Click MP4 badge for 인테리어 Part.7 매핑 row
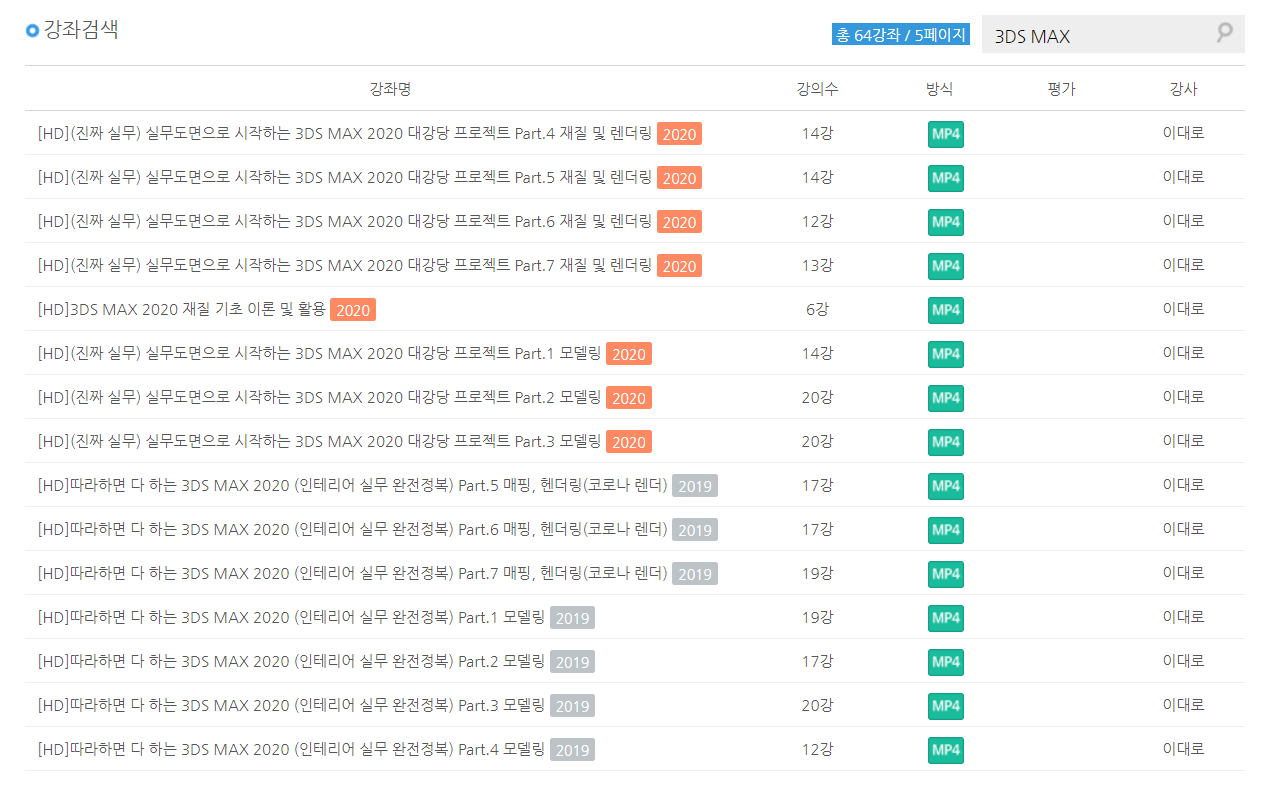 click(946, 574)
